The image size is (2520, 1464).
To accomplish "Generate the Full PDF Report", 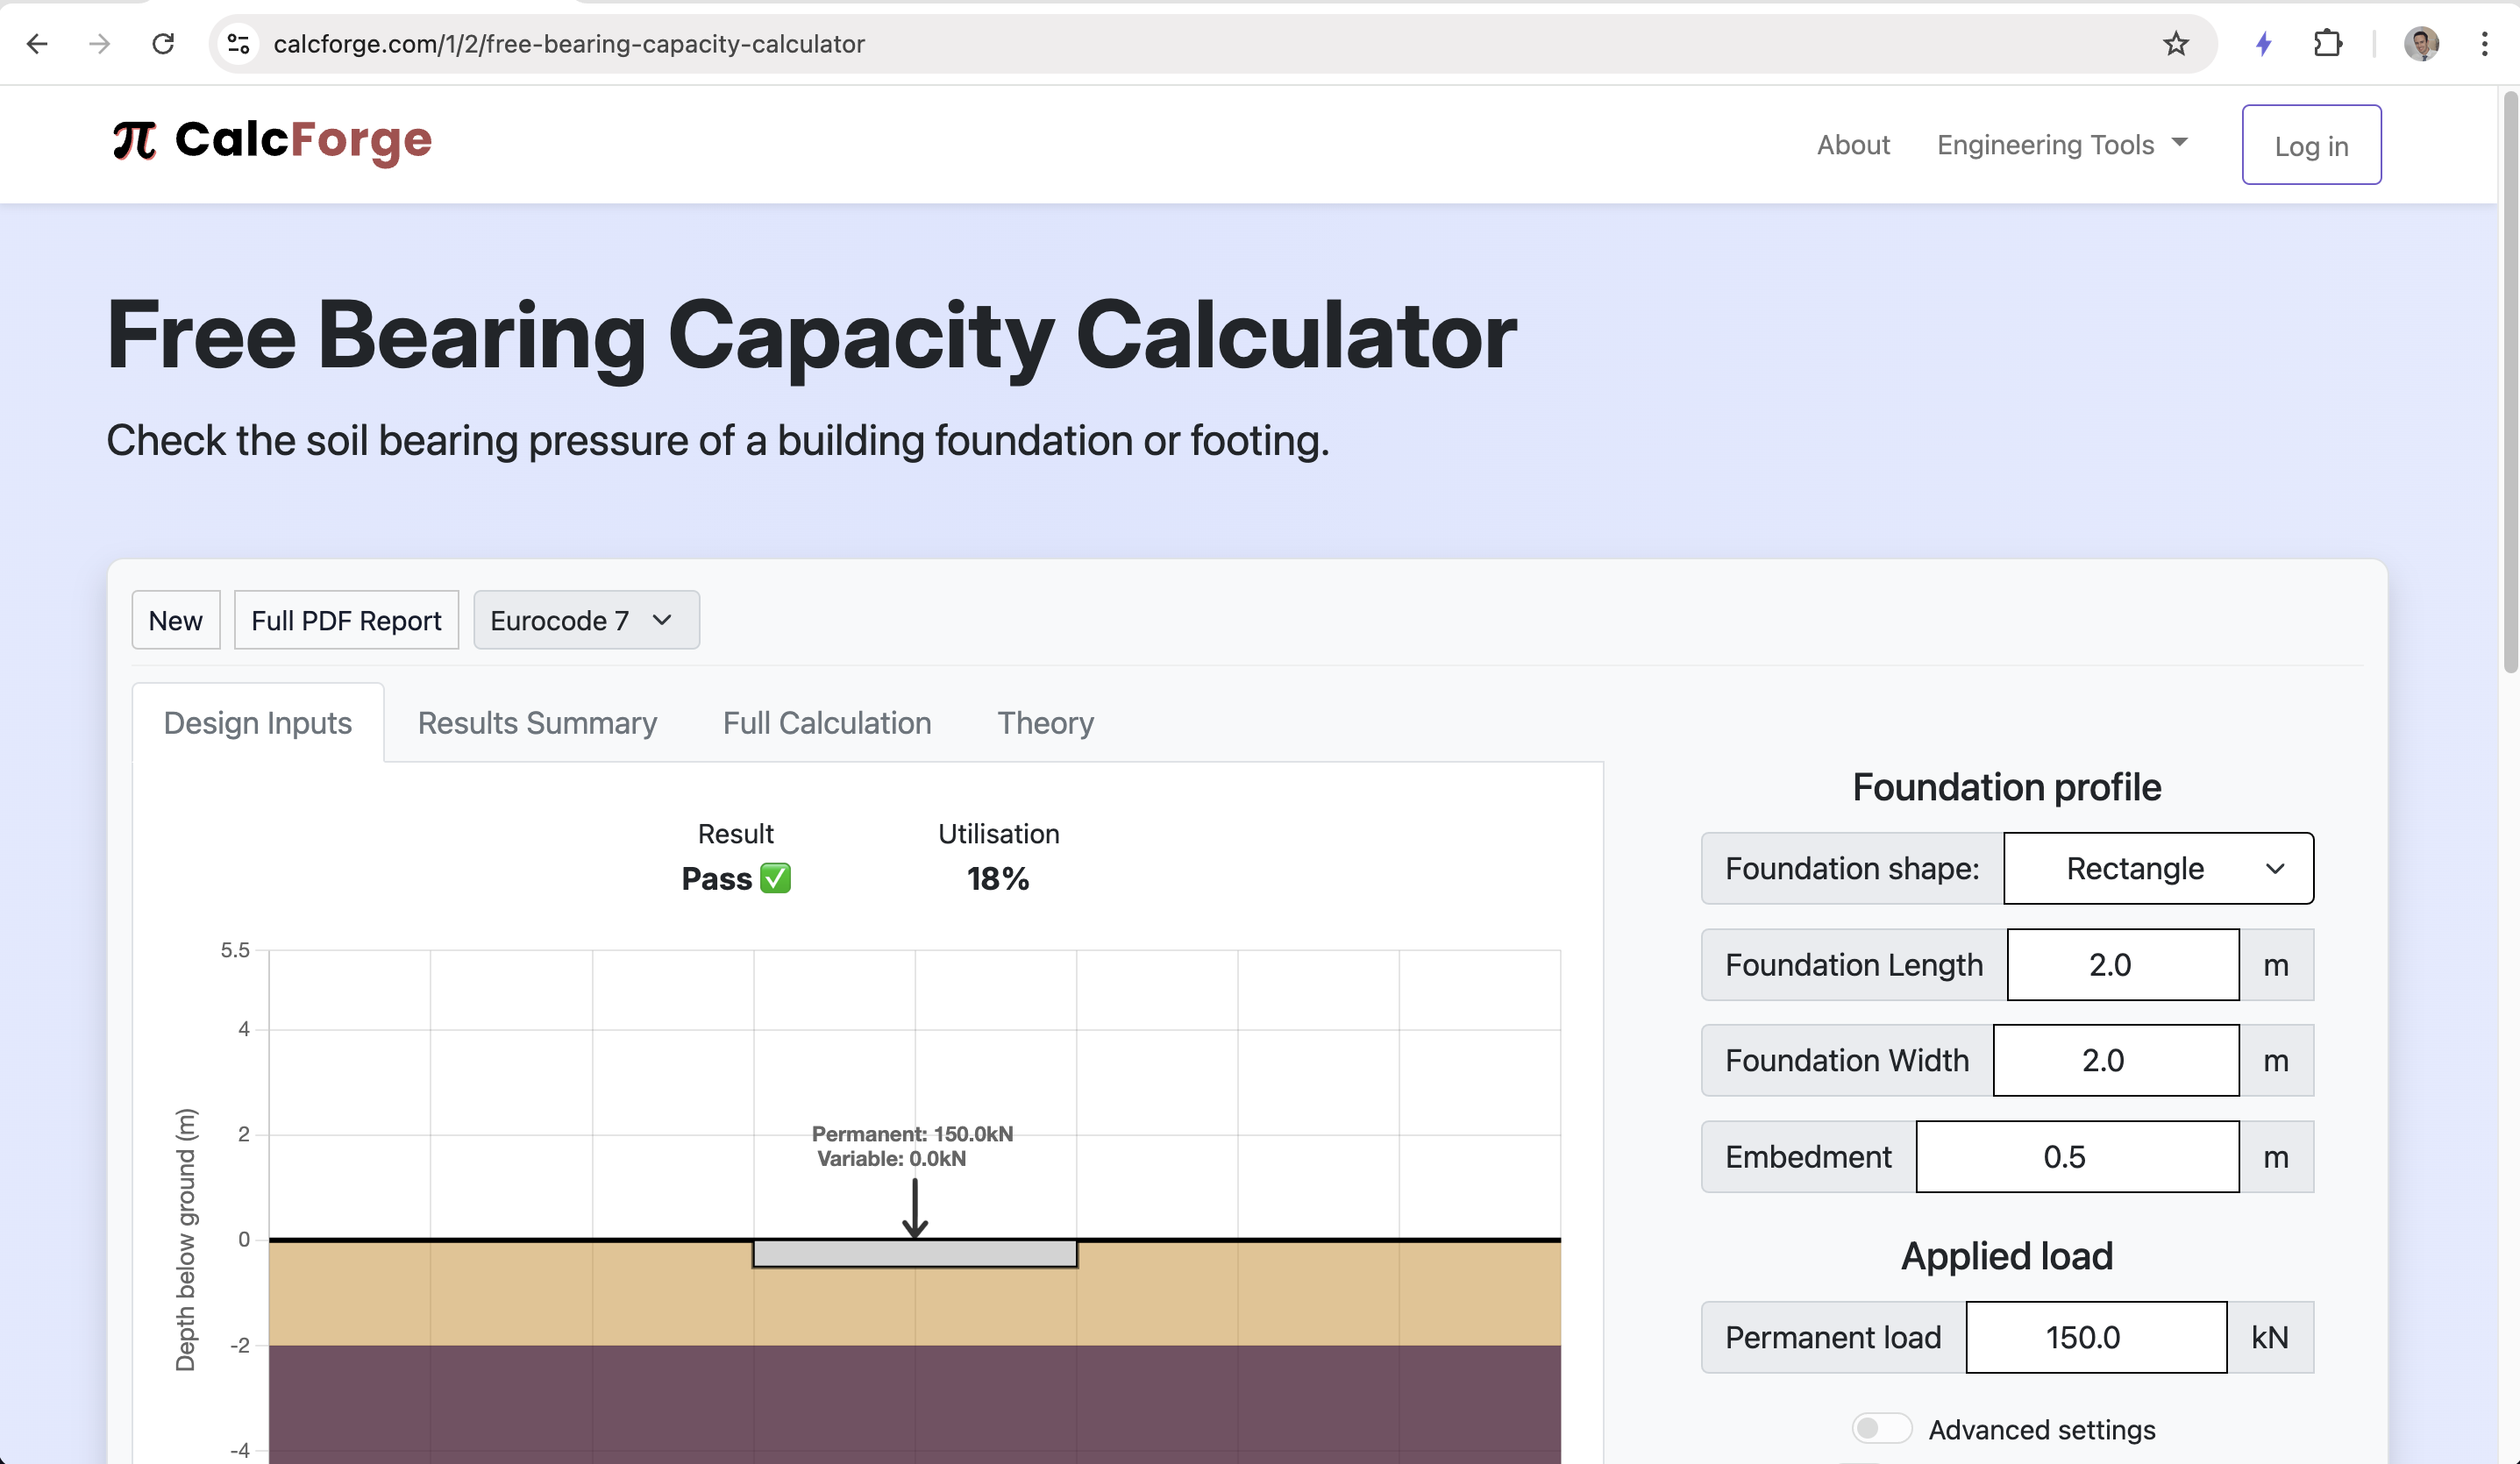I will pos(346,620).
